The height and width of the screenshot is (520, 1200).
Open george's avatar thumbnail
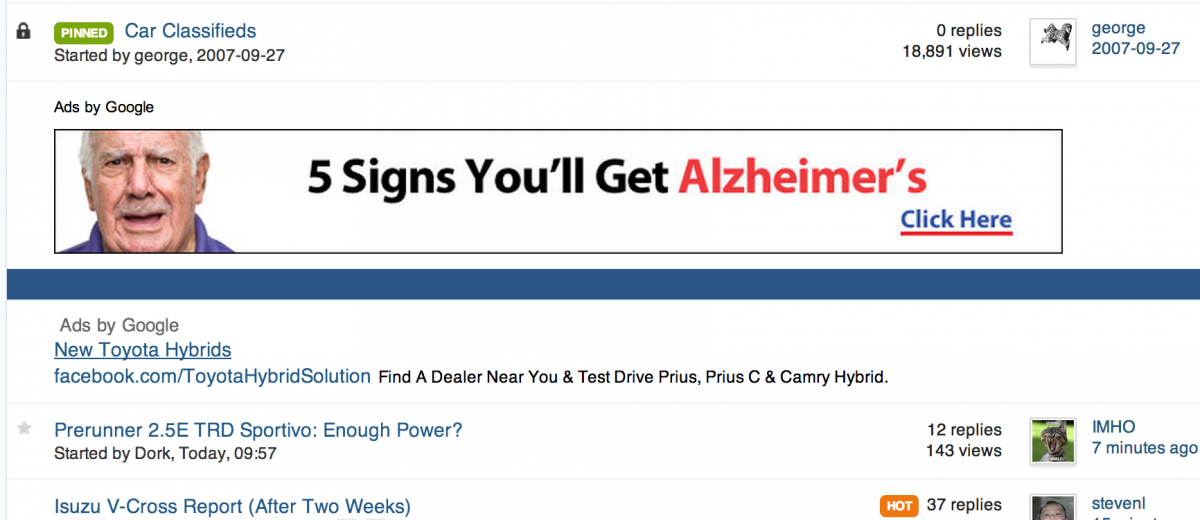1053,42
